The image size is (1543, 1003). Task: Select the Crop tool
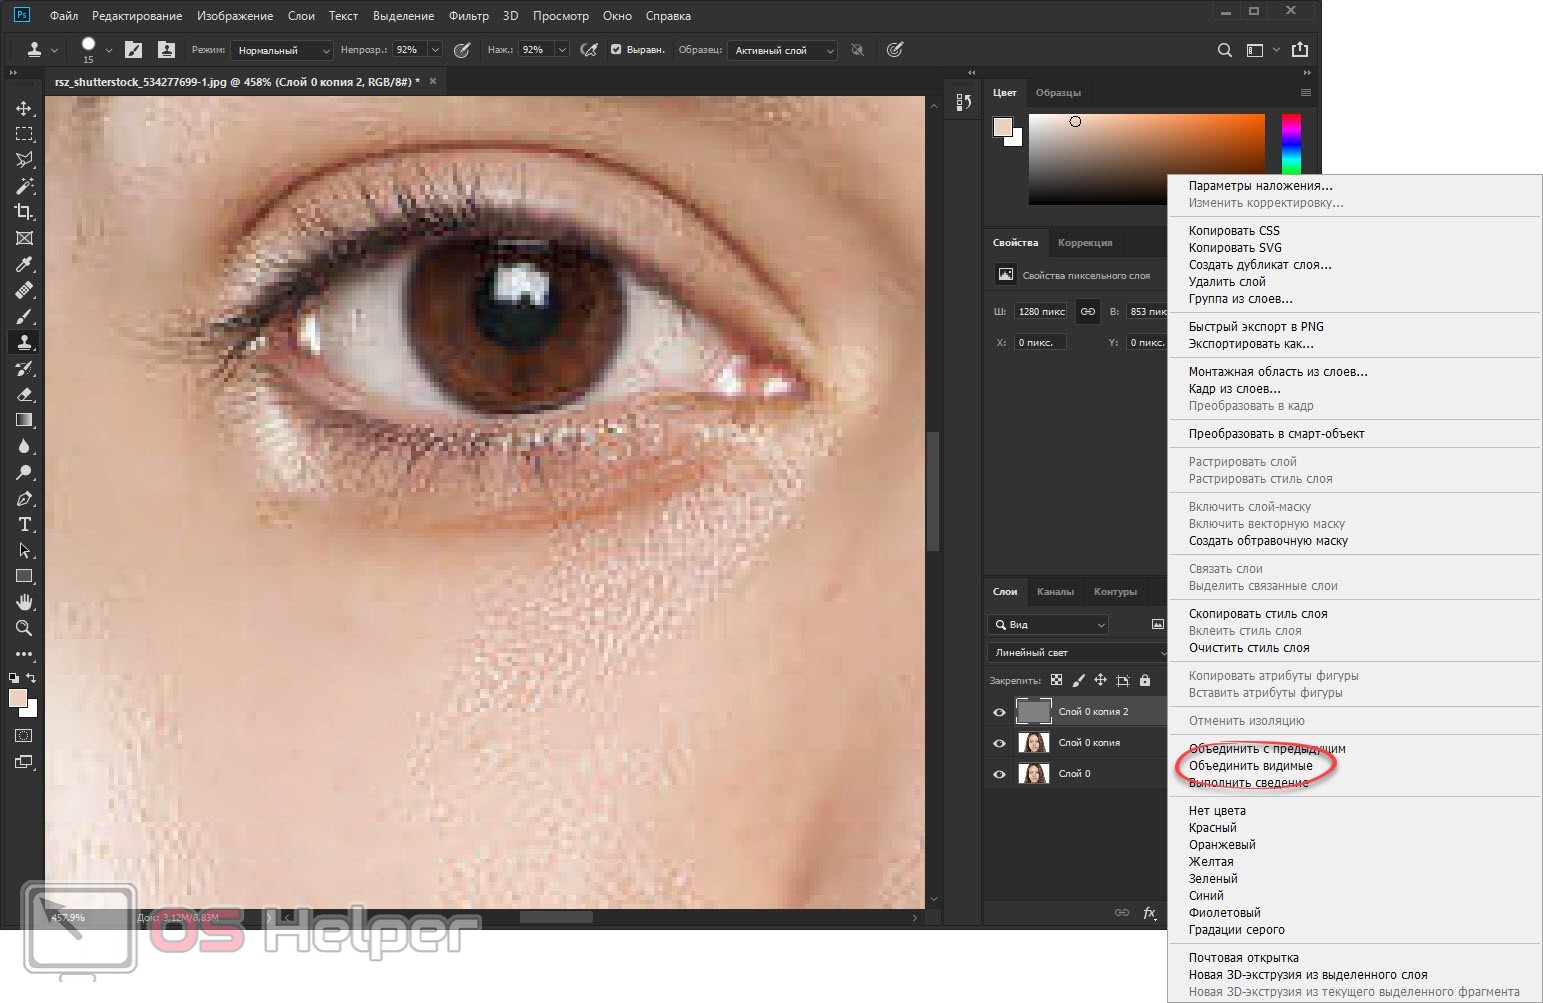(x=24, y=212)
